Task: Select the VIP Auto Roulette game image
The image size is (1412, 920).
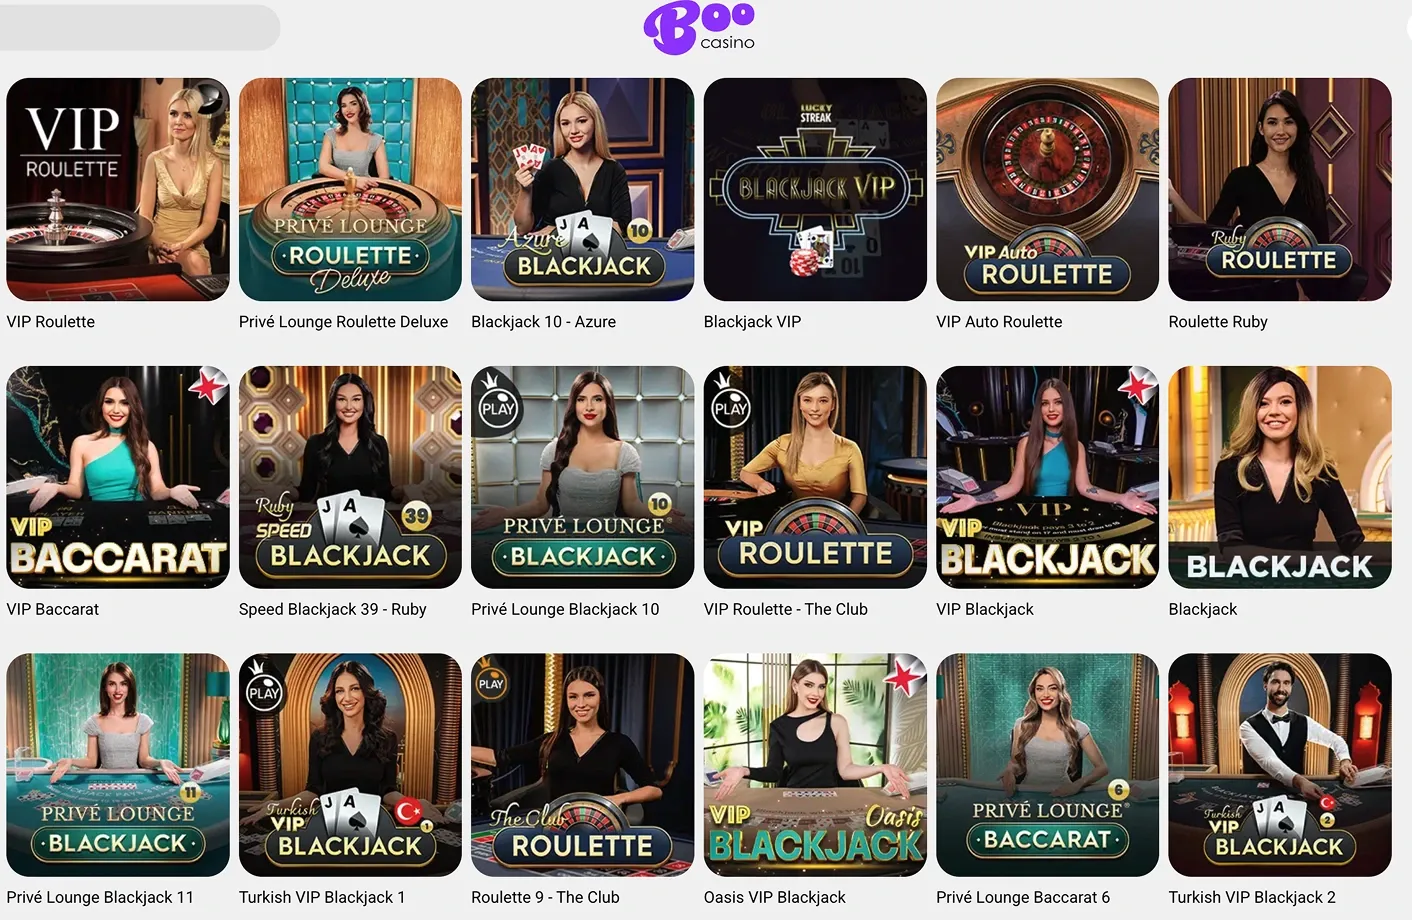Action: (x=1047, y=189)
